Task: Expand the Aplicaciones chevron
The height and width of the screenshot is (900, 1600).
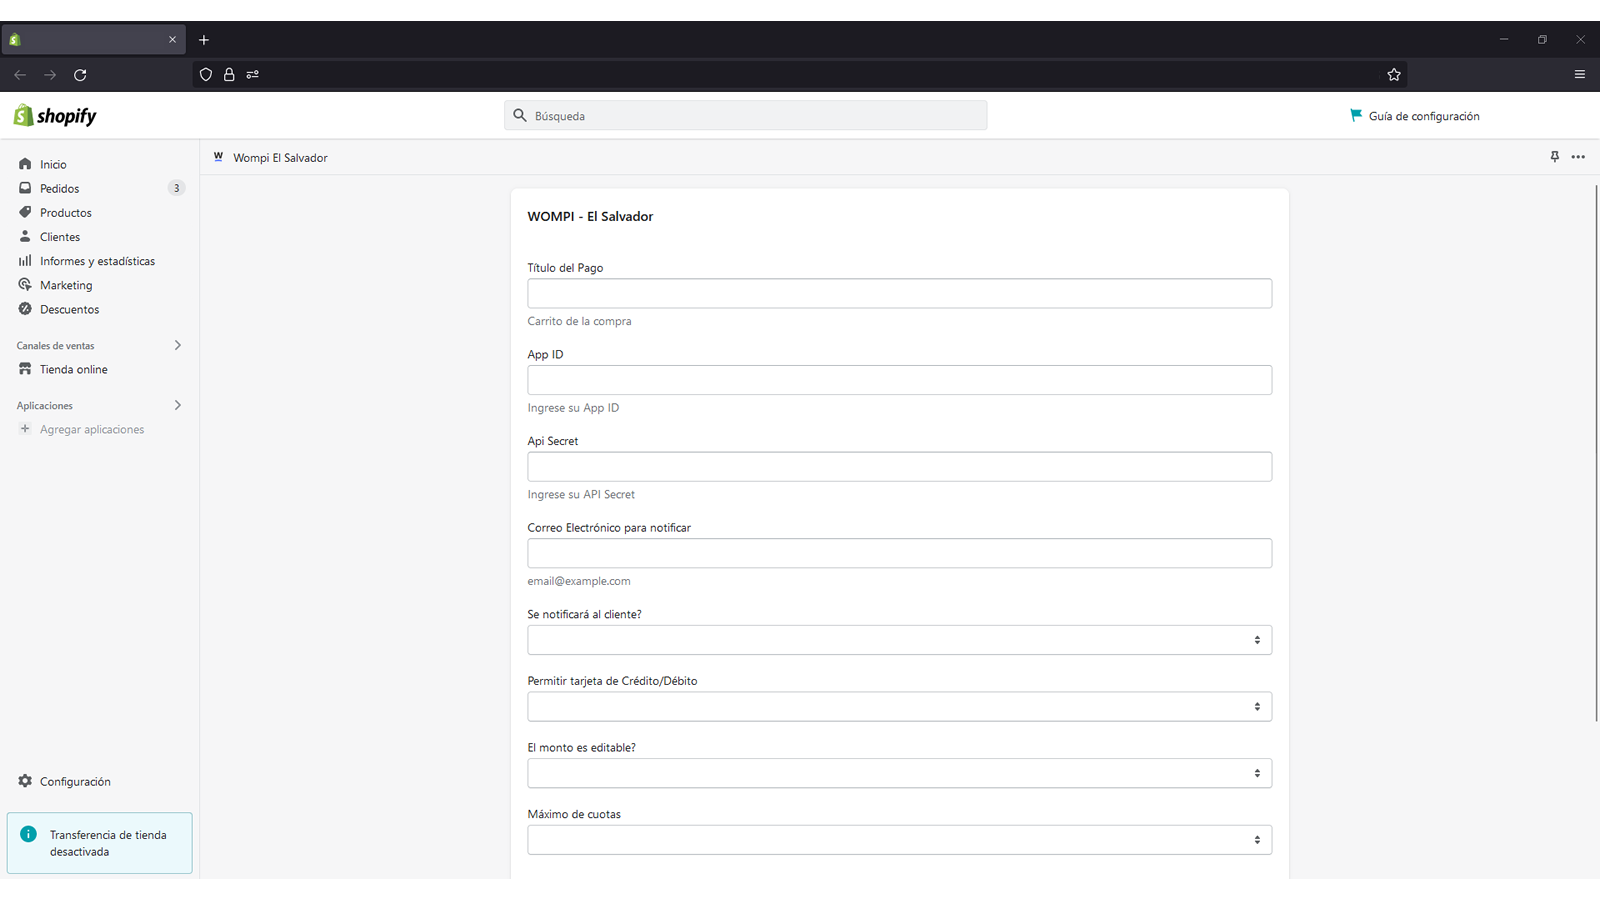Action: [x=178, y=405]
